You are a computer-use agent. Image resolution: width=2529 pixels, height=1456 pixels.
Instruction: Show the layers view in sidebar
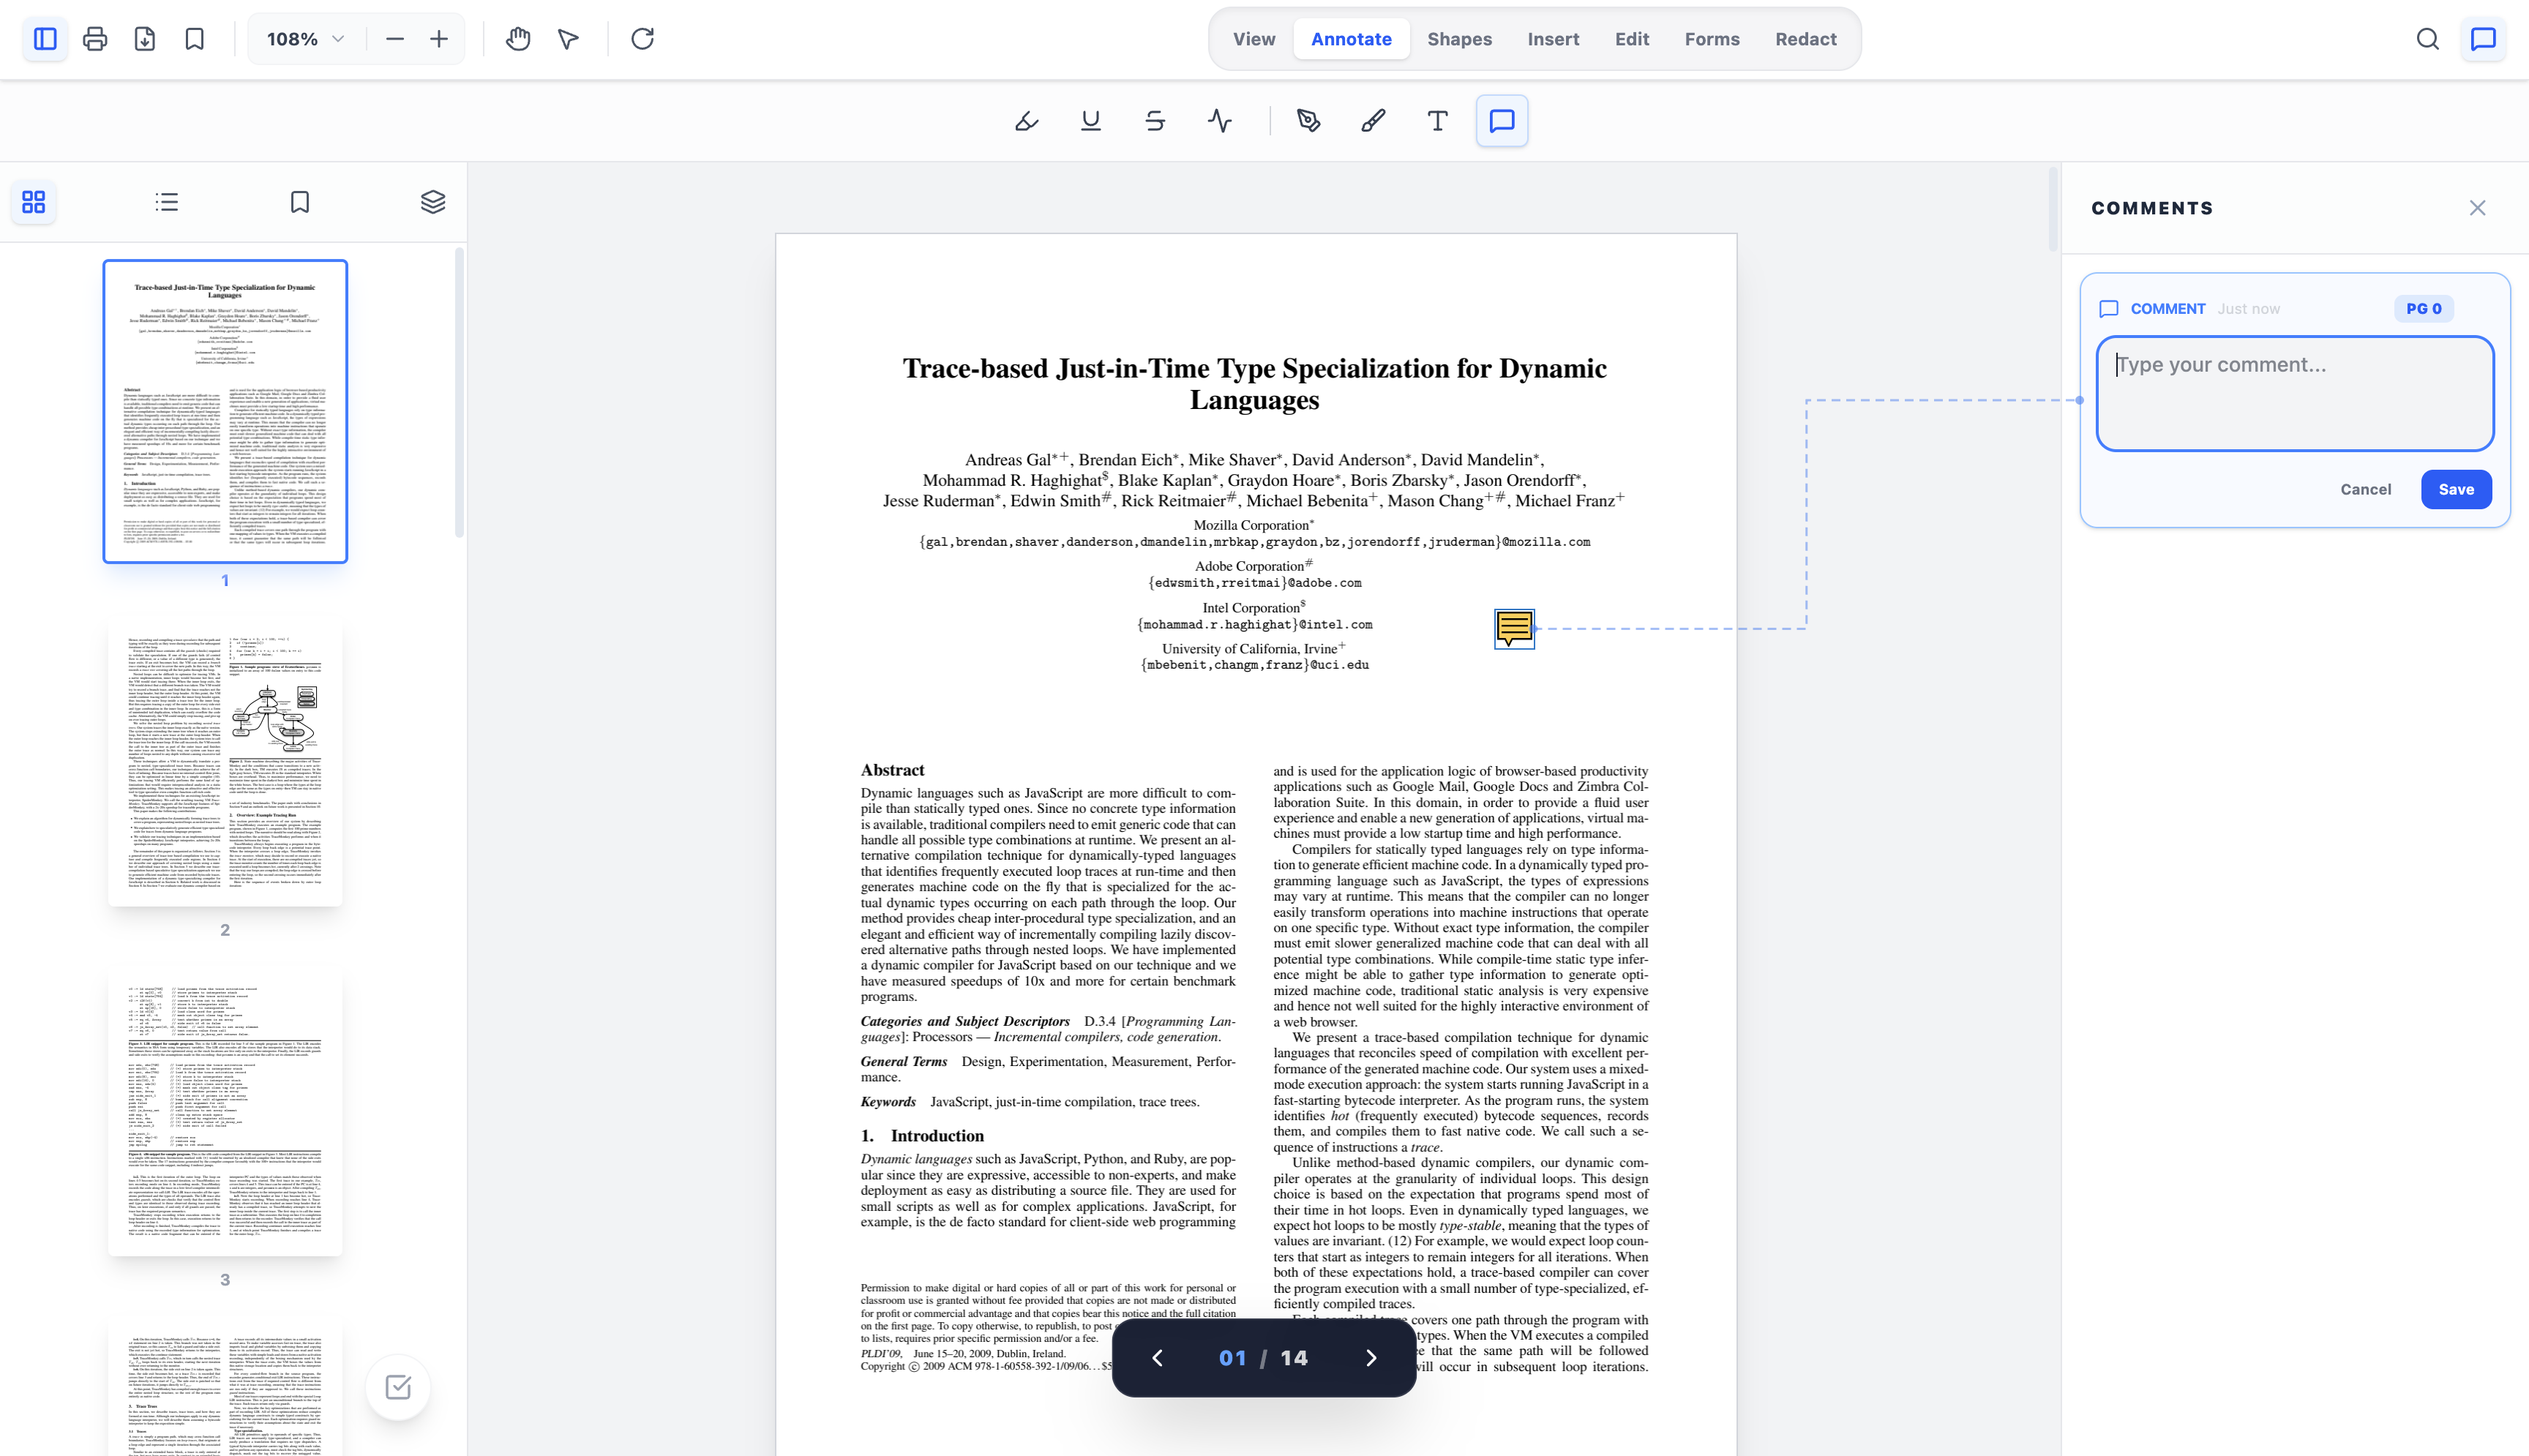pyautogui.click(x=433, y=202)
